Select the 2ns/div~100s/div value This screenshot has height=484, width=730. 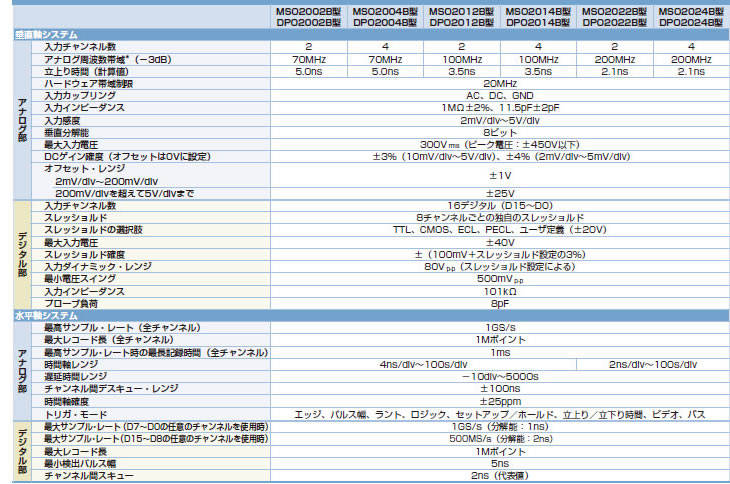[653, 364]
